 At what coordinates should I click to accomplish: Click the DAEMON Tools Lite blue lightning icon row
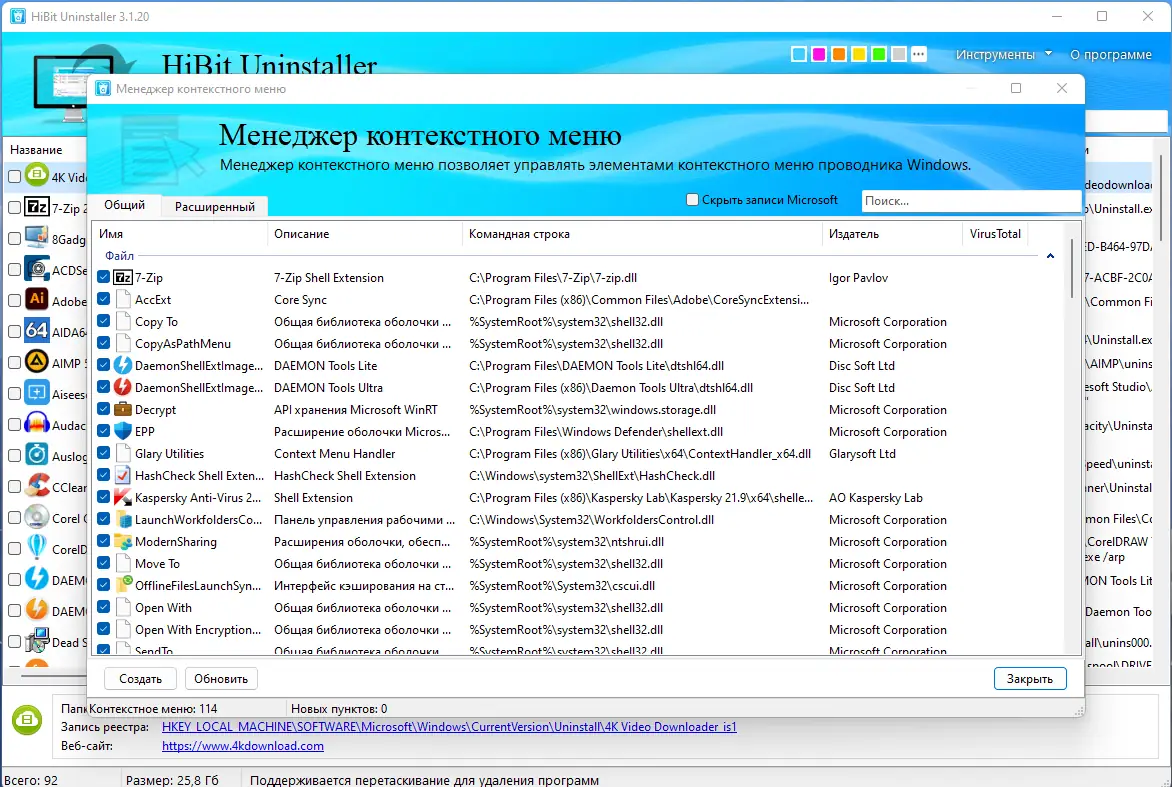(123, 365)
